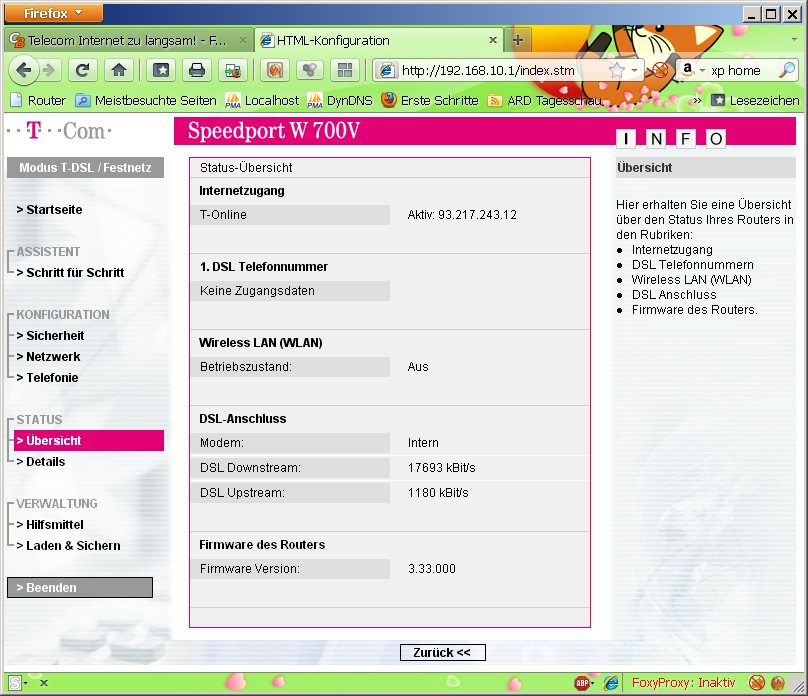Click the INFO letter I box
This screenshot has height=696, width=808.
[x=626, y=138]
